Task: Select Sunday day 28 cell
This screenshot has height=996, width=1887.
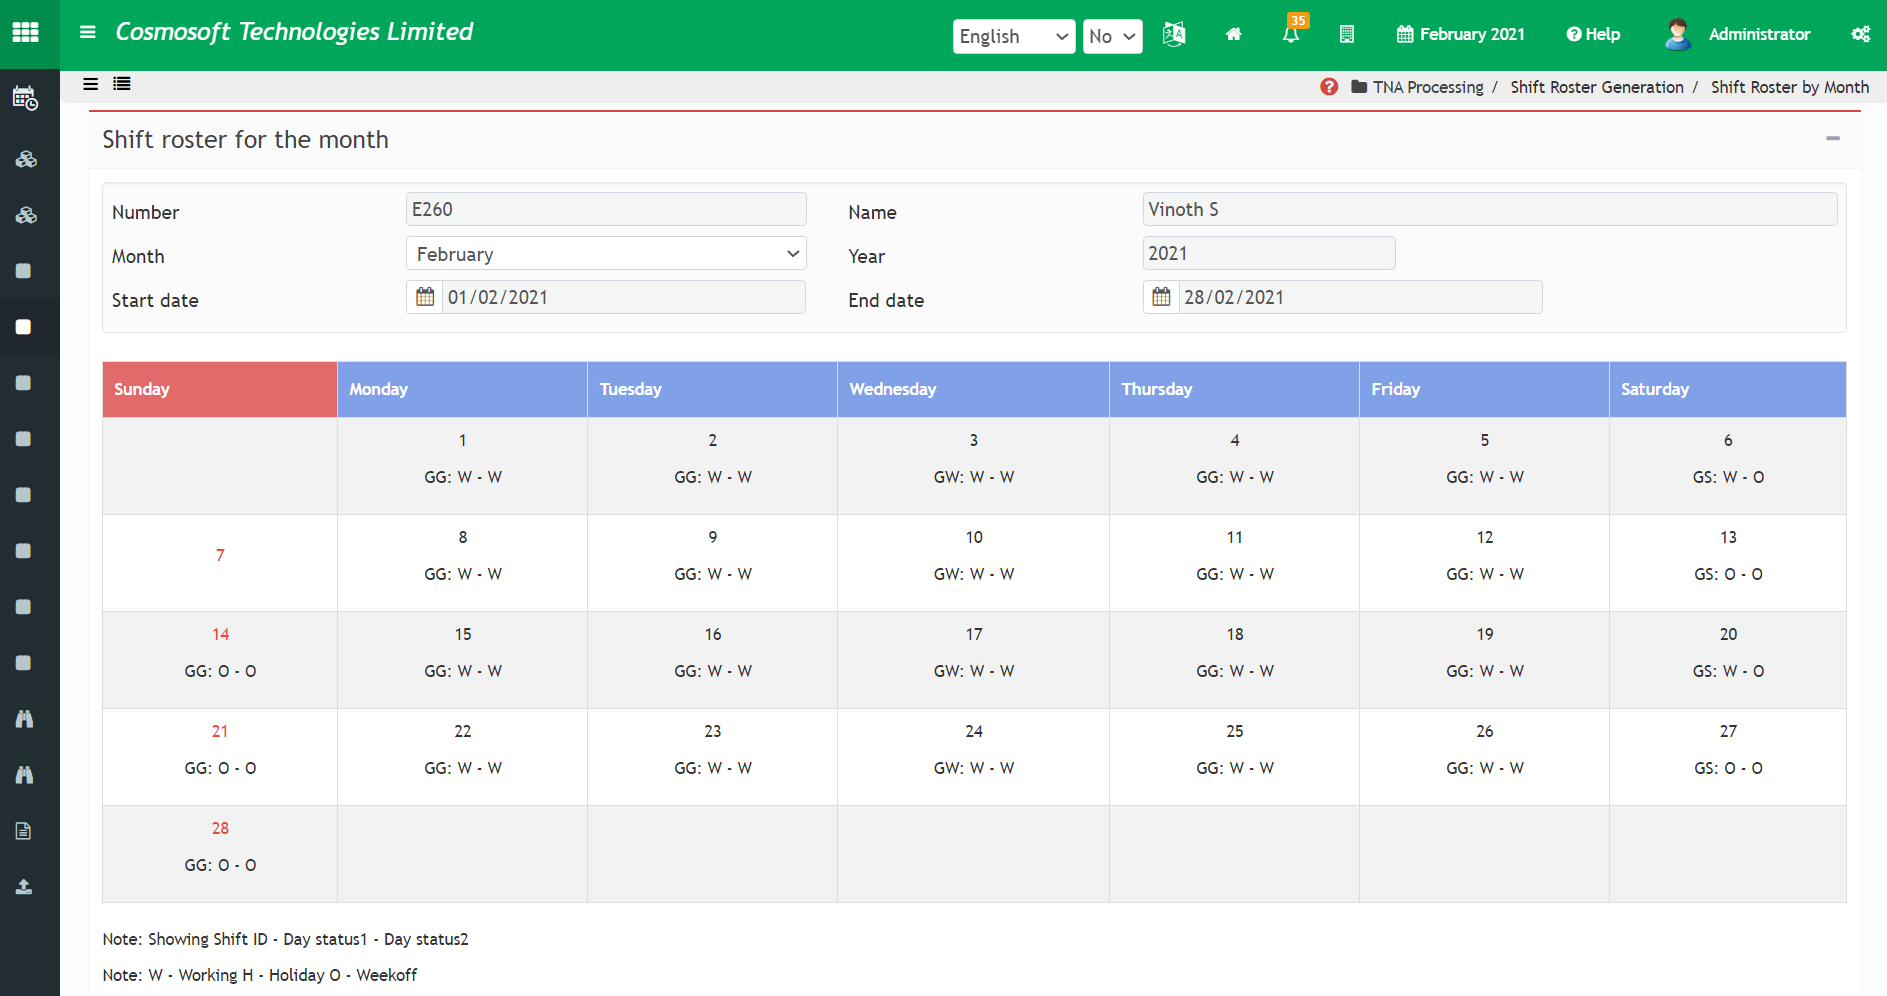Action: [220, 854]
